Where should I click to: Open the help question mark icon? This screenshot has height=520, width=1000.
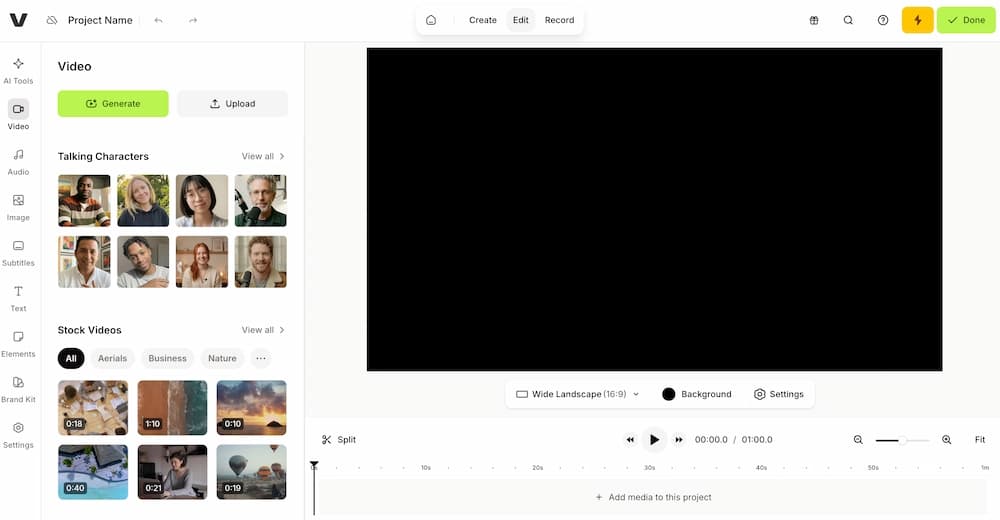(x=883, y=20)
